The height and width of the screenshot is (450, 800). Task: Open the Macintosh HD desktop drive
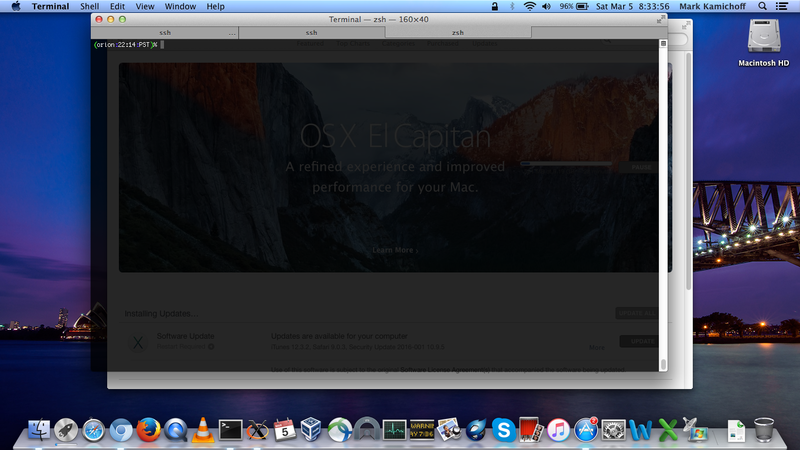(764, 42)
